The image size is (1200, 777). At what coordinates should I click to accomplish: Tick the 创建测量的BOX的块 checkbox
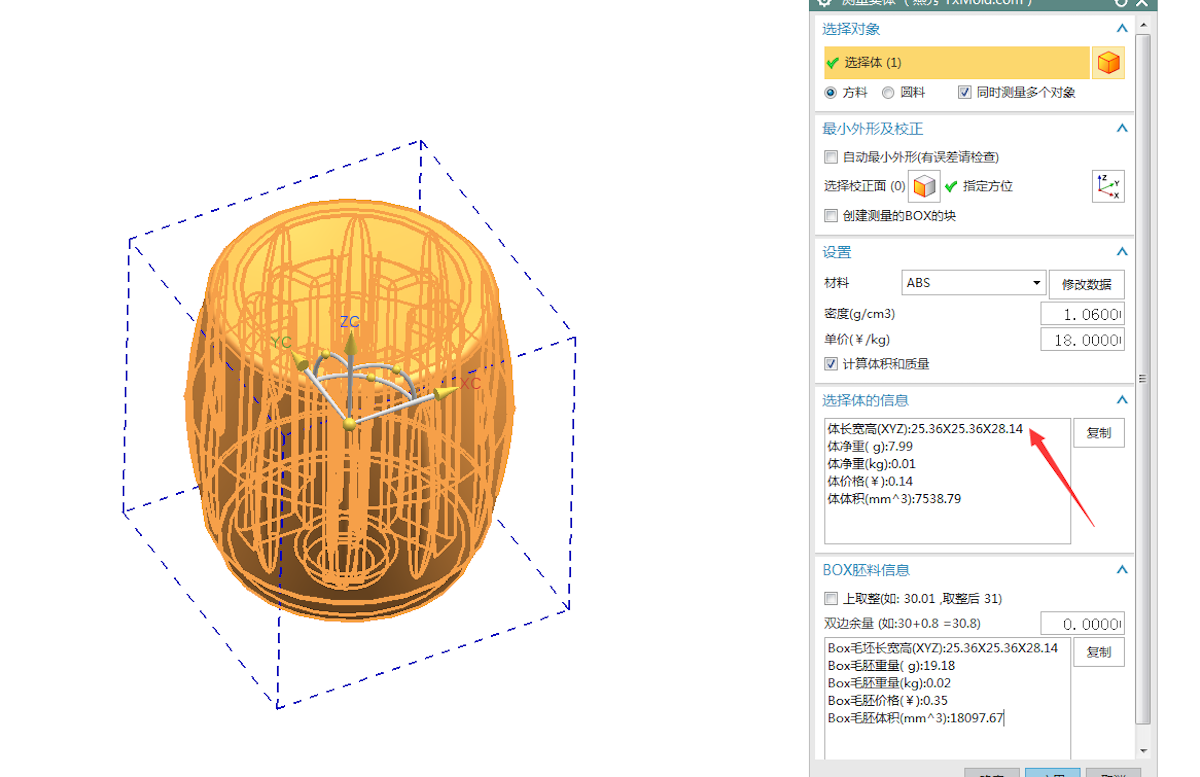(x=830, y=216)
